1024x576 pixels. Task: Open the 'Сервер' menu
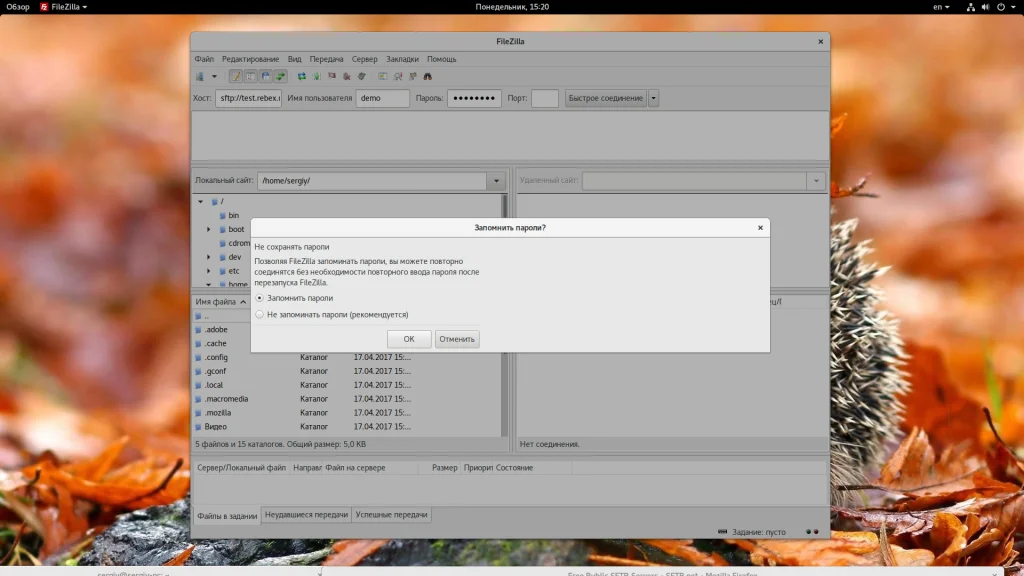point(365,59)
